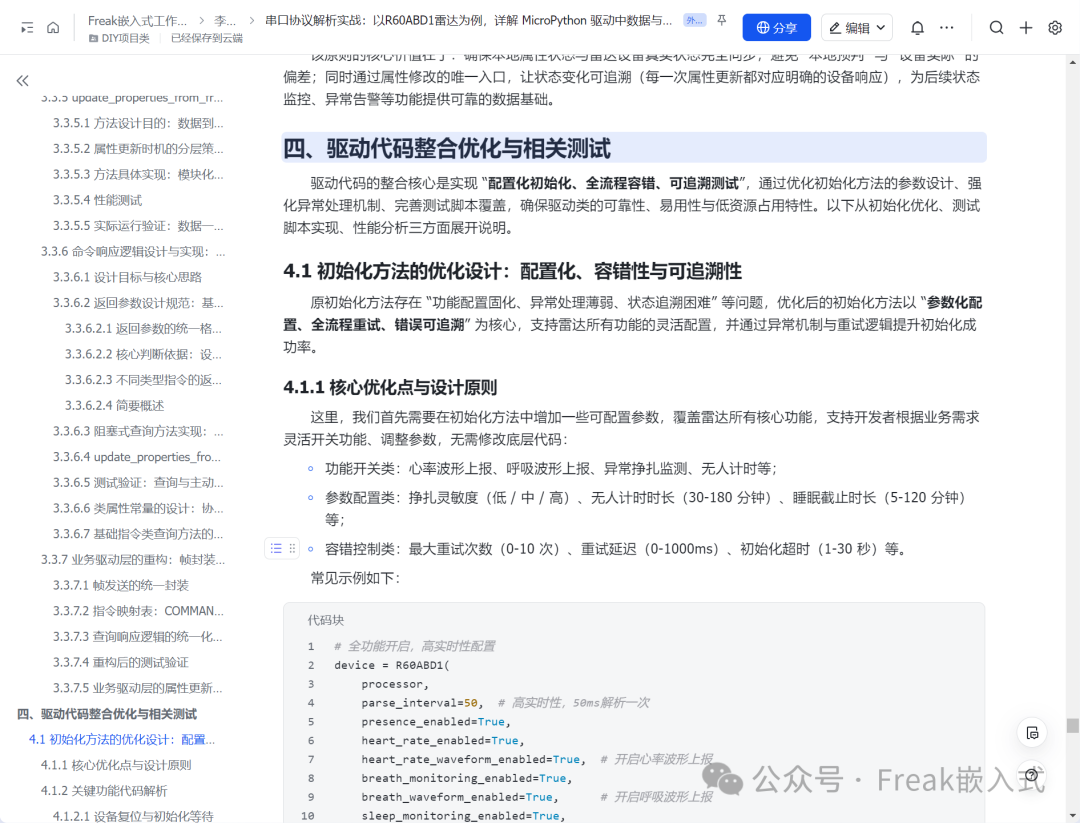Click the search magnifier icon

(996, 28)
